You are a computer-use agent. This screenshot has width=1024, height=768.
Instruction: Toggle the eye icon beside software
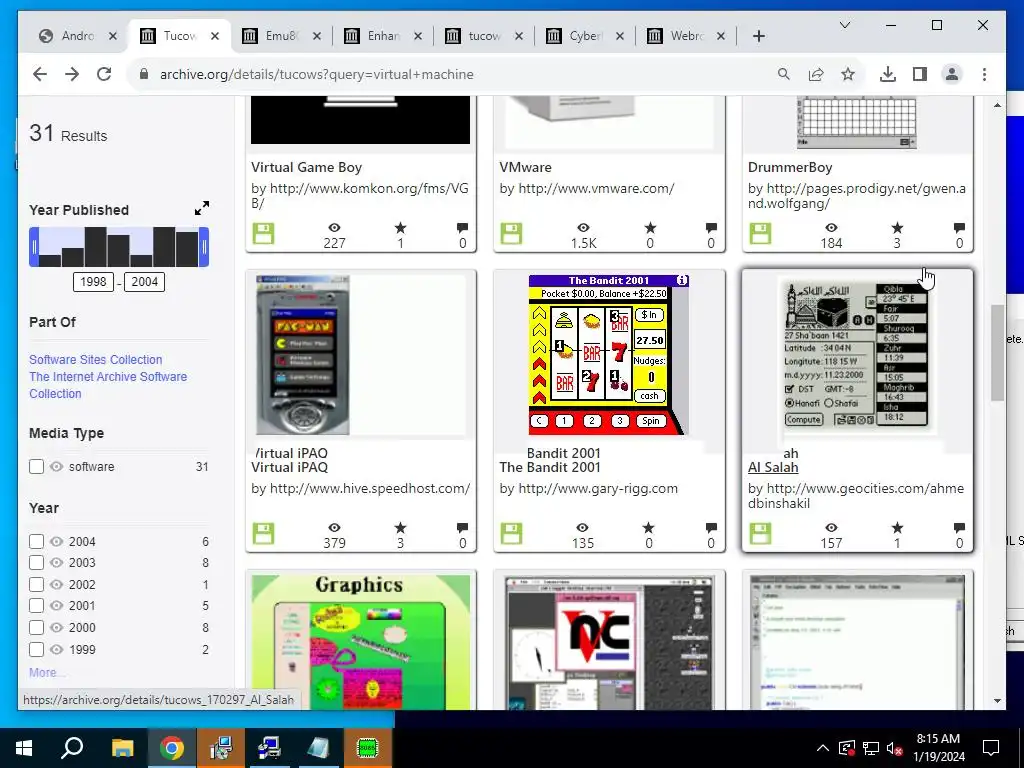pyautogui.click(x=57, y=466)
